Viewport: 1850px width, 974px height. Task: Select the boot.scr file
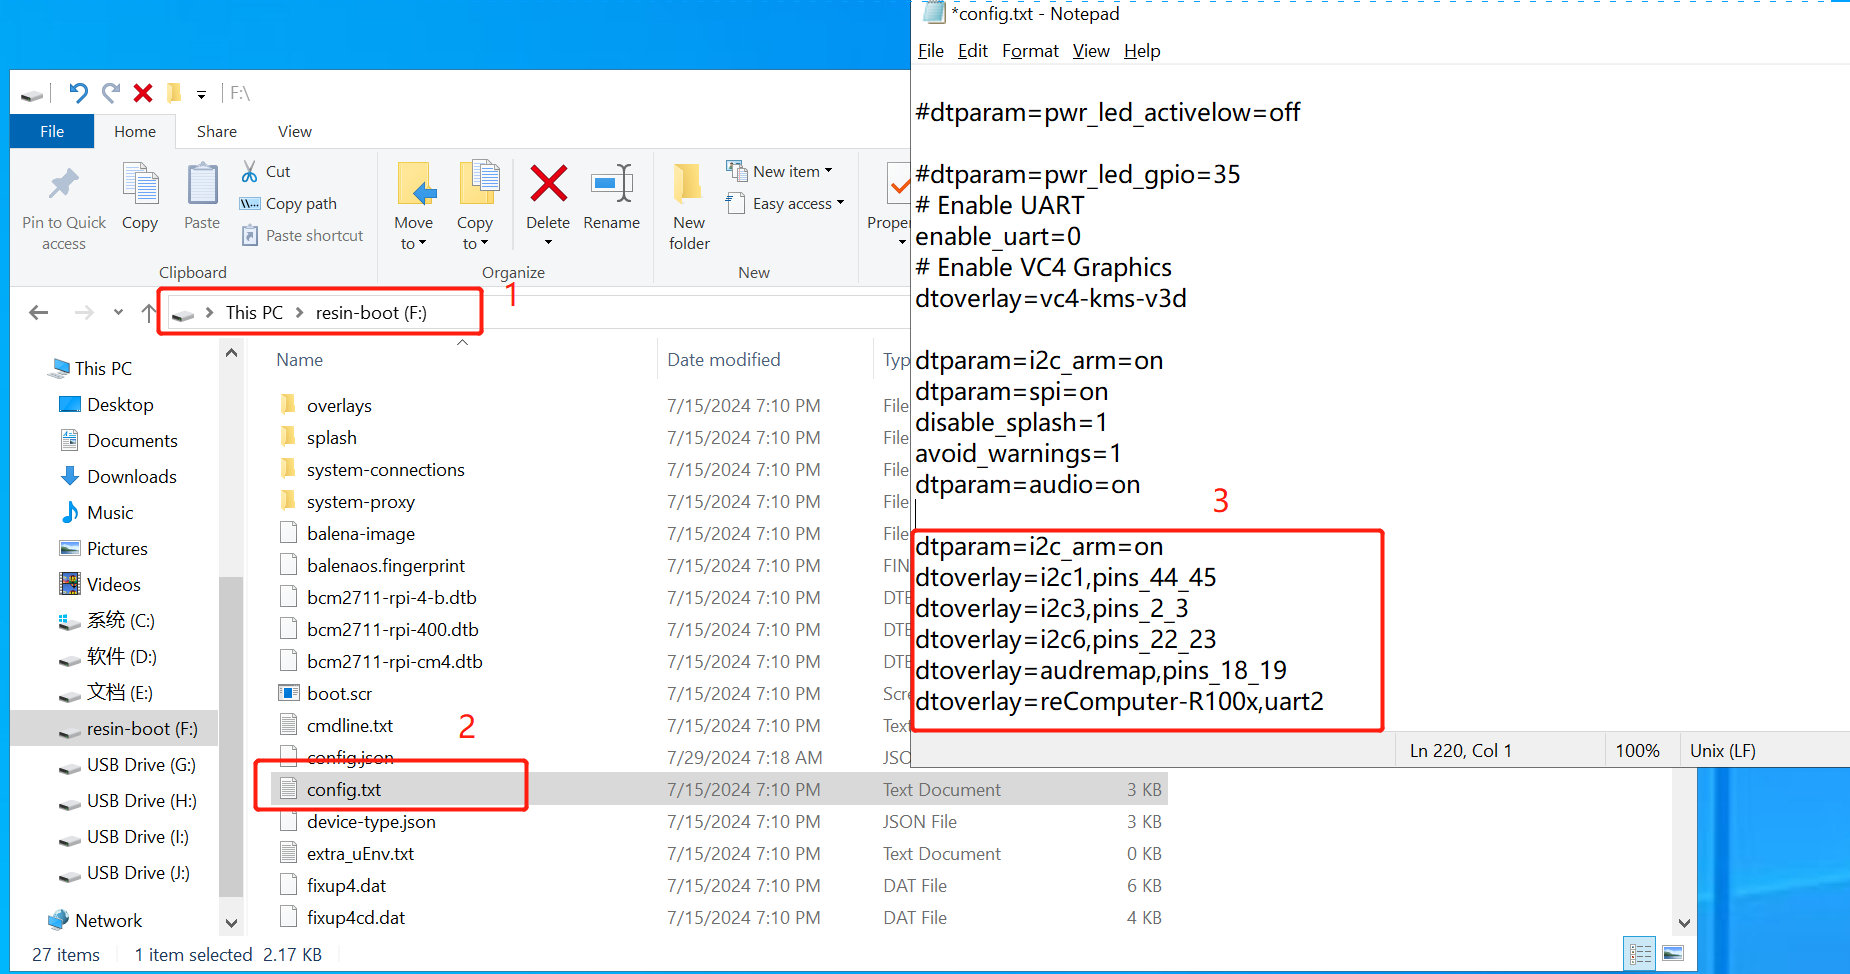[x=339, y=694]
